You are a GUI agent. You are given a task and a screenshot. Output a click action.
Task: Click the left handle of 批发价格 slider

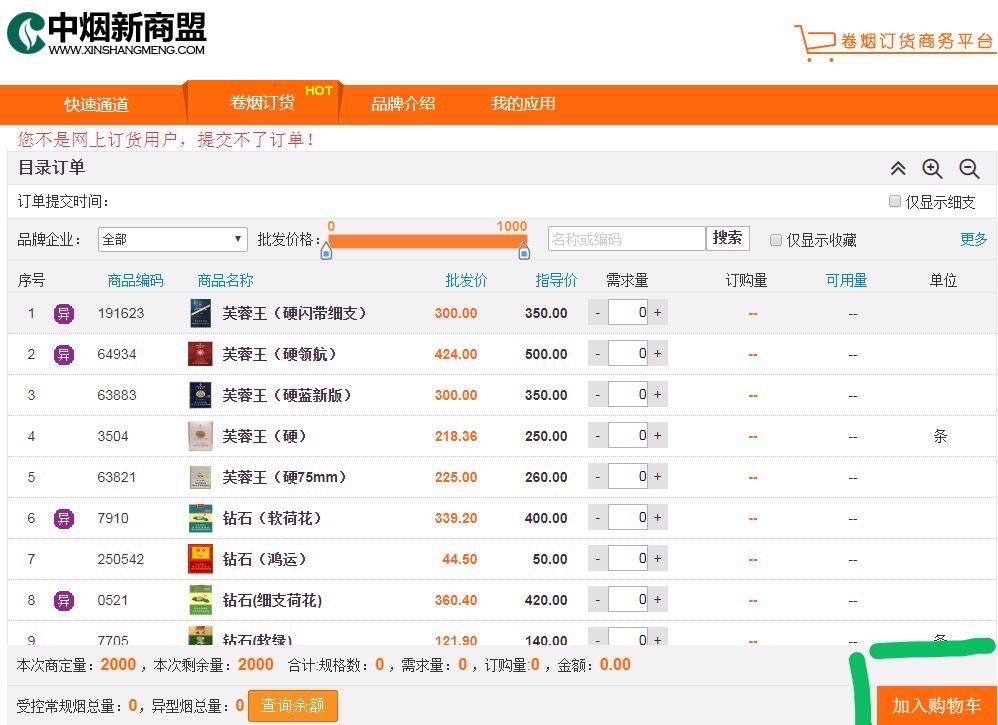(x=326, y=251)
